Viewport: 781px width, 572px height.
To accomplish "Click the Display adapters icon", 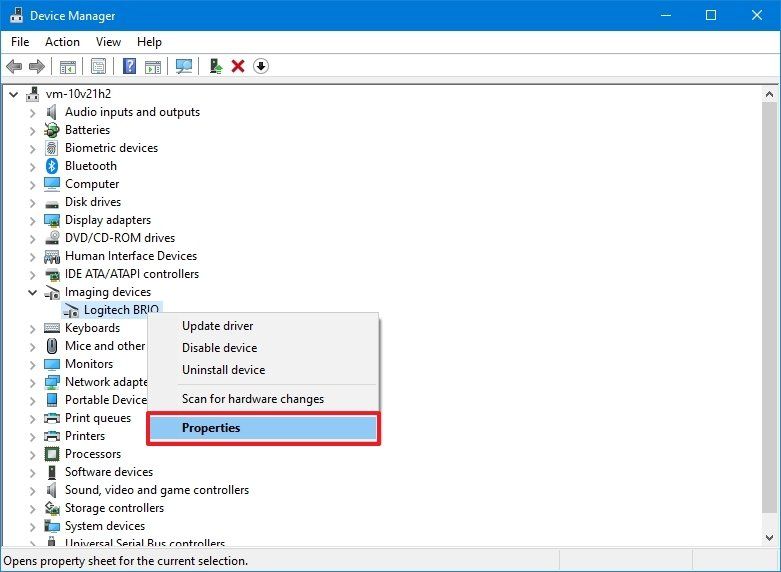I will (52, 220).
